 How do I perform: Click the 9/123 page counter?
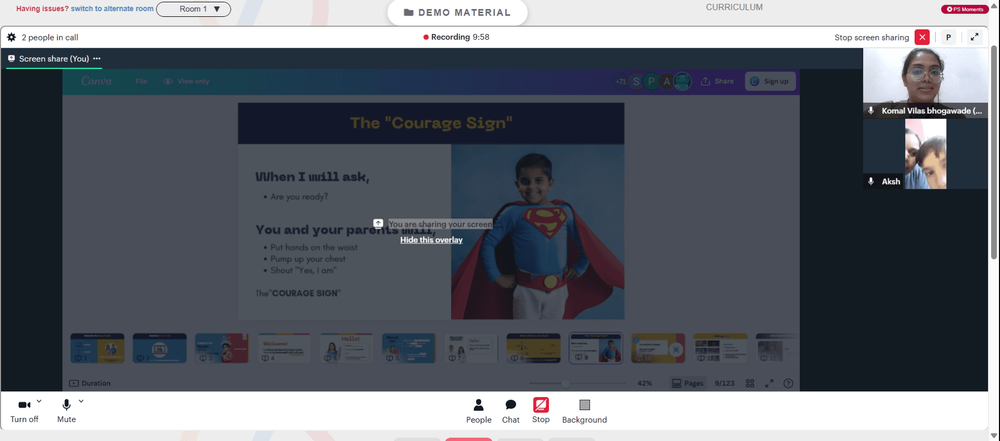point(725,384)
